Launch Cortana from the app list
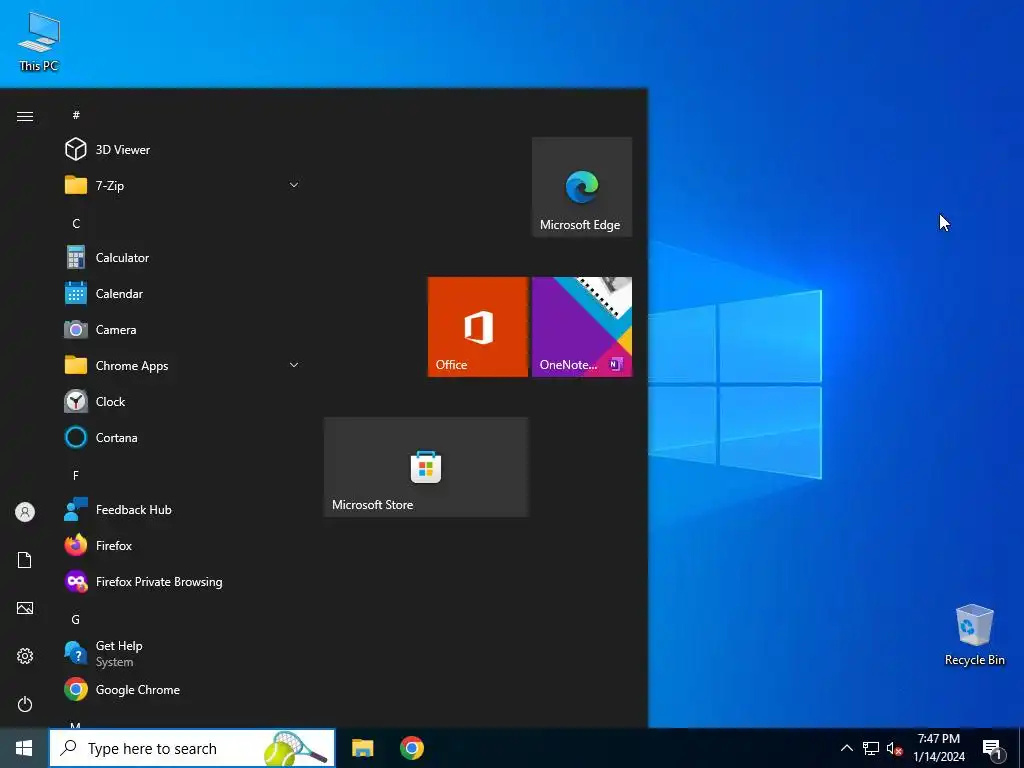The width and height of the screenshot is (1024, 768). pyautogui.click(x=183, y=438)
